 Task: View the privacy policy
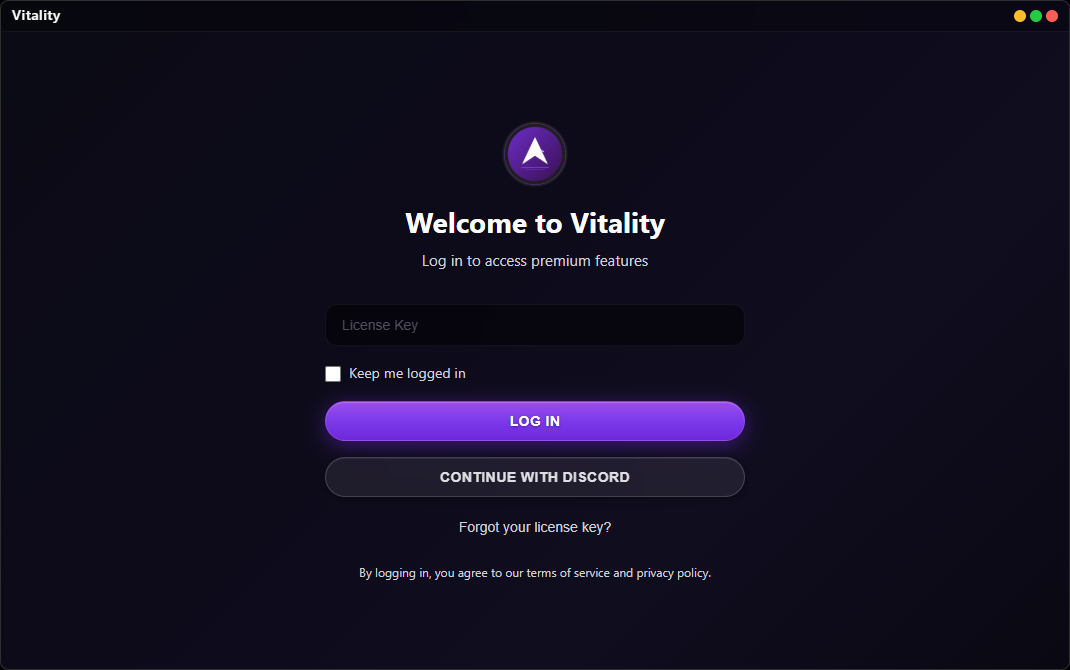[674, 572]
